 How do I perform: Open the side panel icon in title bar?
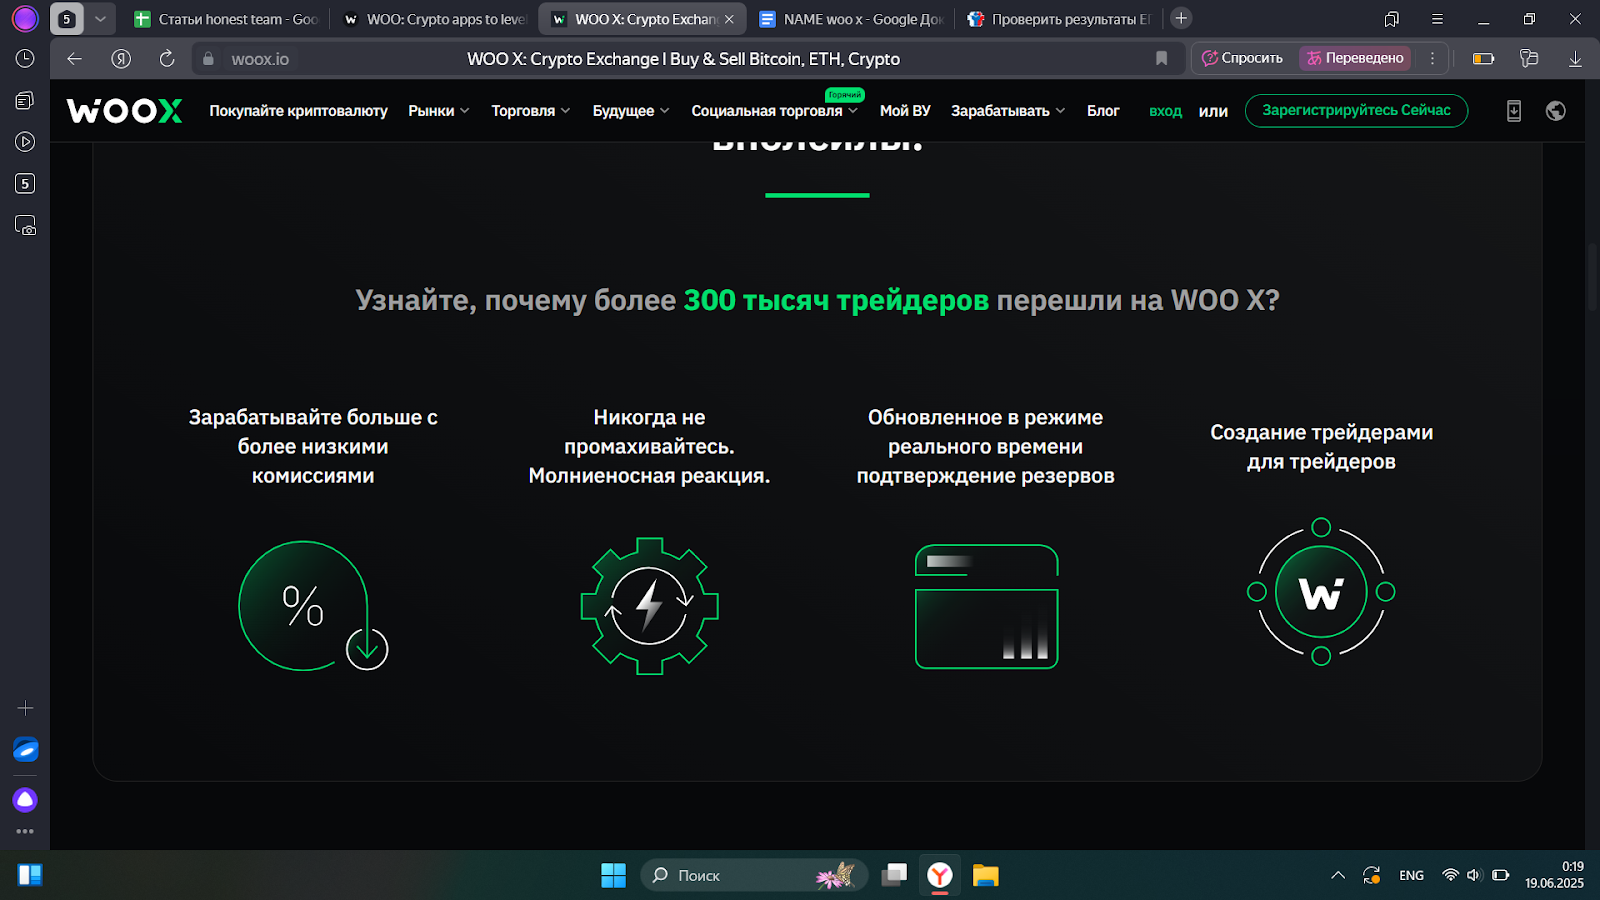point(1391,18)
